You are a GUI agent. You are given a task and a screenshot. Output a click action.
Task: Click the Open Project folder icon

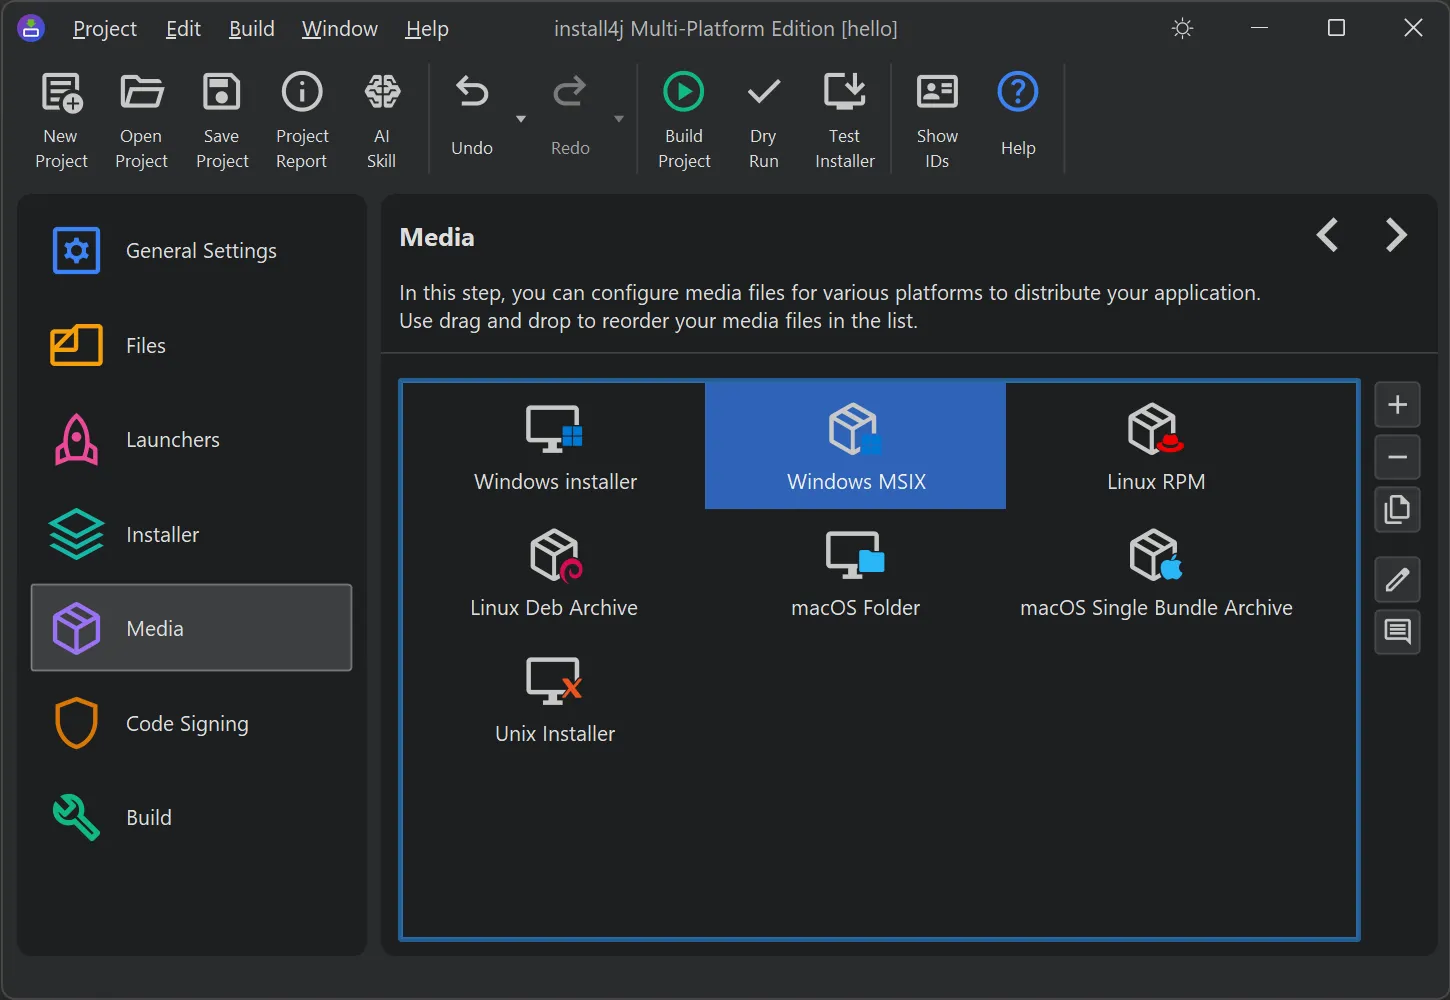coord(141,92)
